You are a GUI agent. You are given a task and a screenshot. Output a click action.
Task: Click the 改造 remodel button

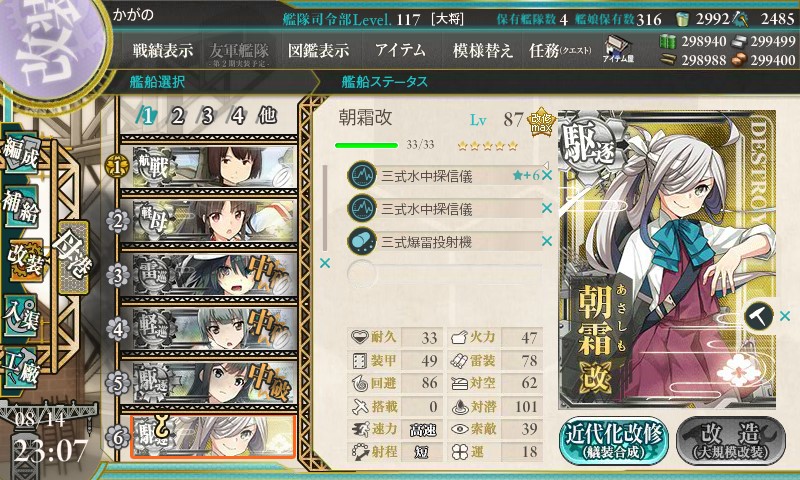click(731, 442)
